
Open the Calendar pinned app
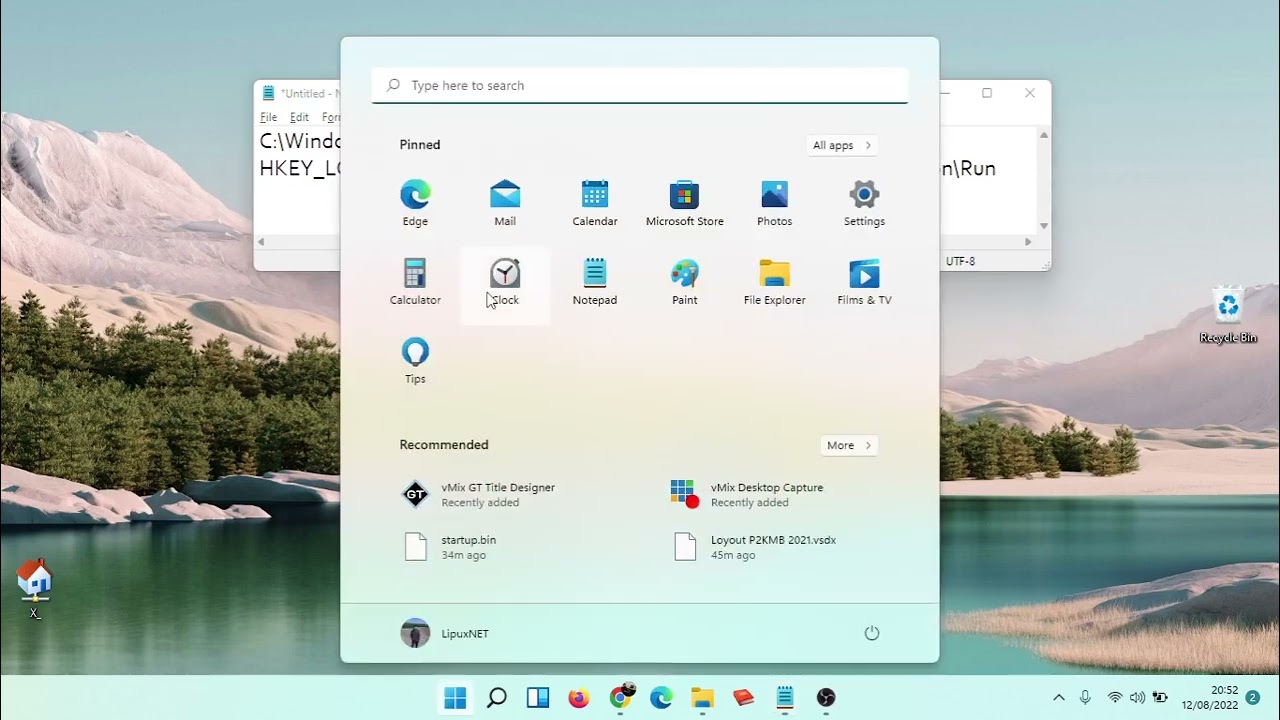pyautogui.click(x=595, y=203)
